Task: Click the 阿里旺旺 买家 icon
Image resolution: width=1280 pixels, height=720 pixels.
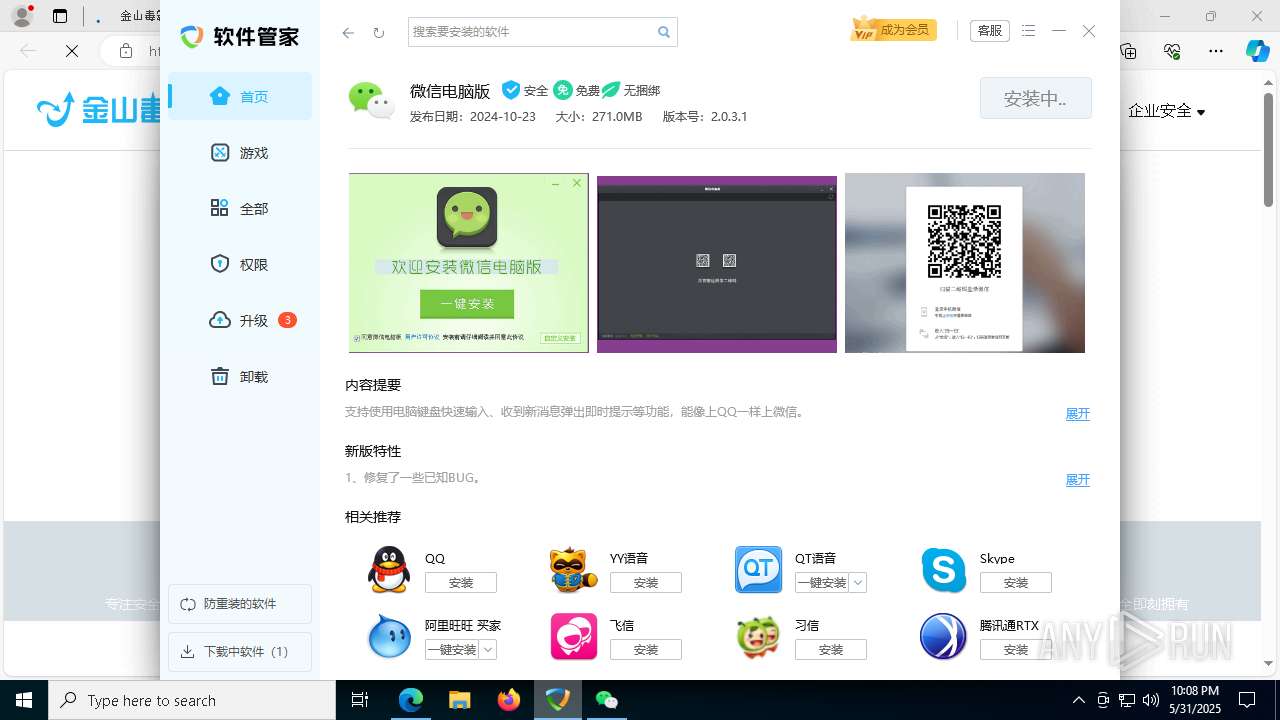Action: (x=389, y=636)
